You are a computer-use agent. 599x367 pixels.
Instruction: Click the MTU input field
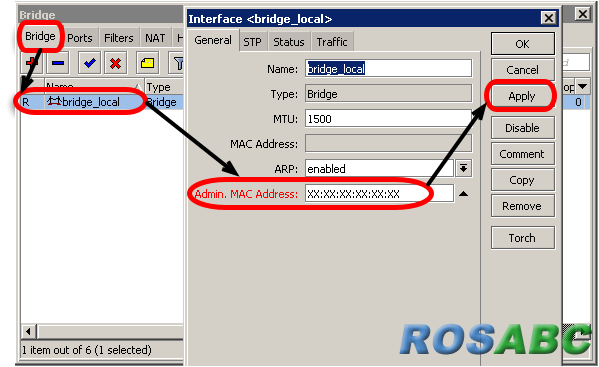[389, 119]
